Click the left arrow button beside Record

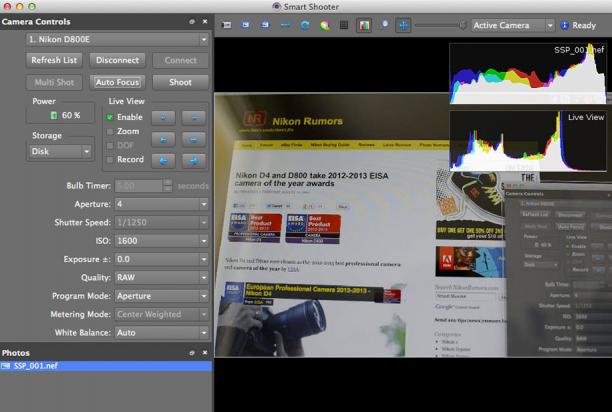tap(163, 160)
